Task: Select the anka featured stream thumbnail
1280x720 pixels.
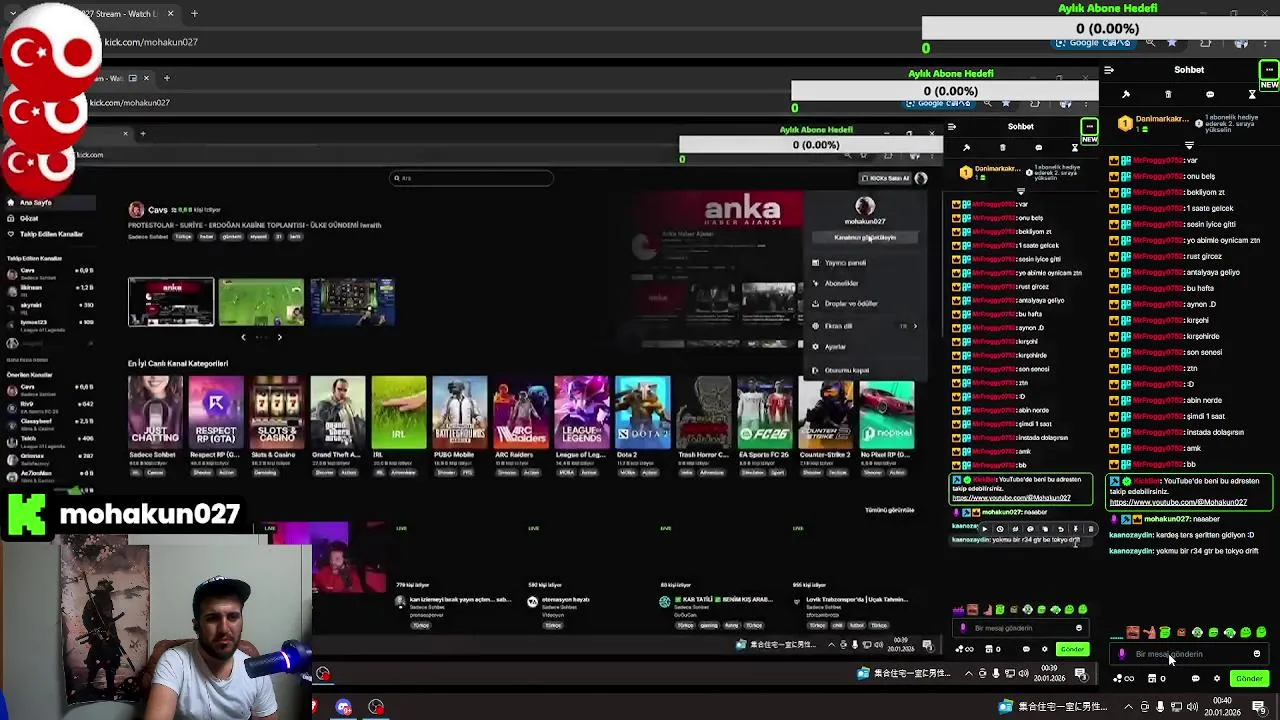Action: click(x=171, y=302)
